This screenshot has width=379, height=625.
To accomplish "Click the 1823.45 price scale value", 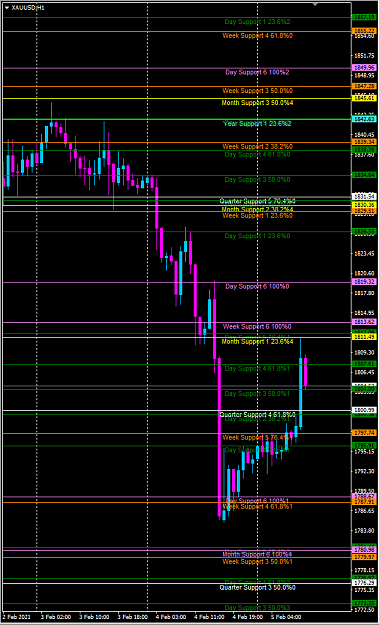I will point(363,254).
